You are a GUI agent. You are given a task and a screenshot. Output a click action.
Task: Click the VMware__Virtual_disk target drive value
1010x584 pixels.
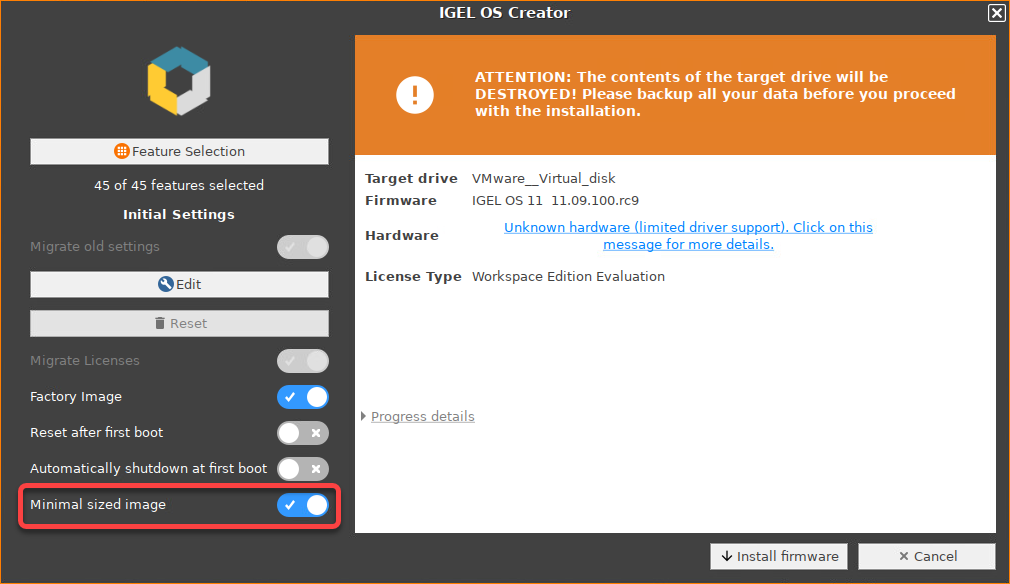pyautogui.click(x=544, y=179)
